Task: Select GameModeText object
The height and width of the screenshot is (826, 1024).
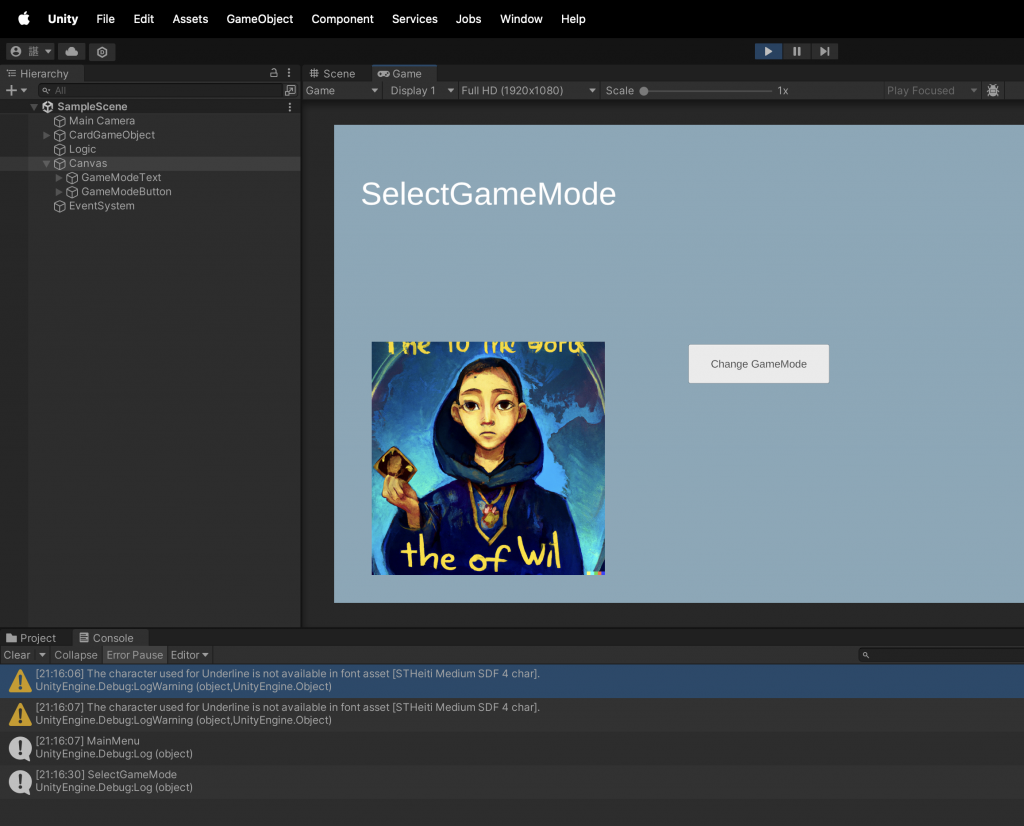Action: click(121, 178)
